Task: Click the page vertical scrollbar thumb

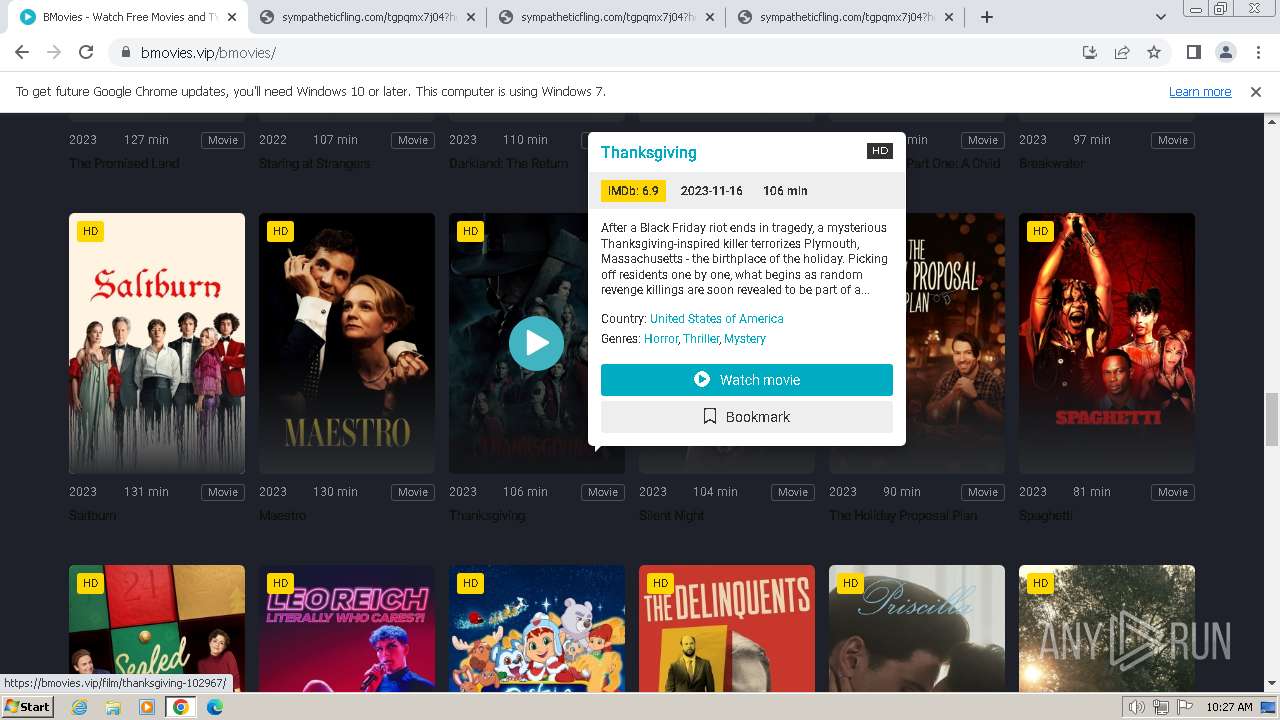Action: 1272,420
